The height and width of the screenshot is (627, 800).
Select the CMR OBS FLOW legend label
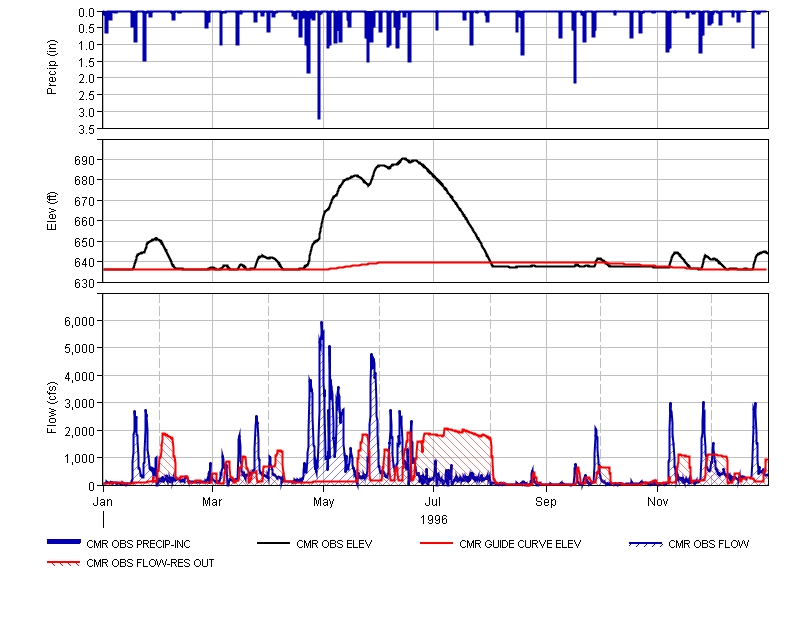pos(709,545)
